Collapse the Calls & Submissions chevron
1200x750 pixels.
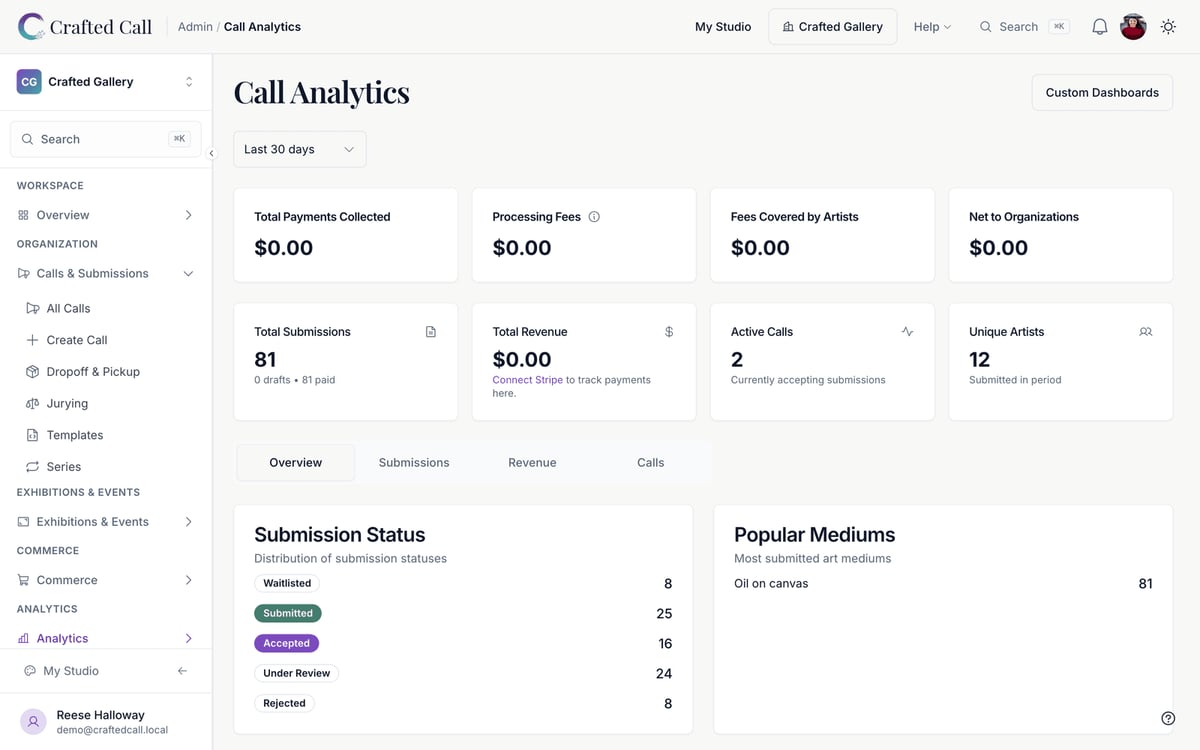188,273
